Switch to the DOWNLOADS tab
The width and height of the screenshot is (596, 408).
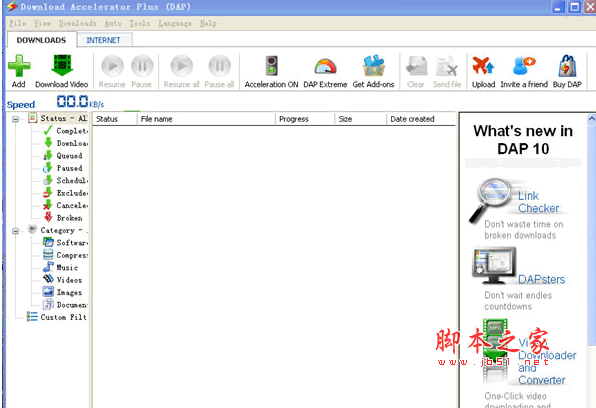(41, 40)
